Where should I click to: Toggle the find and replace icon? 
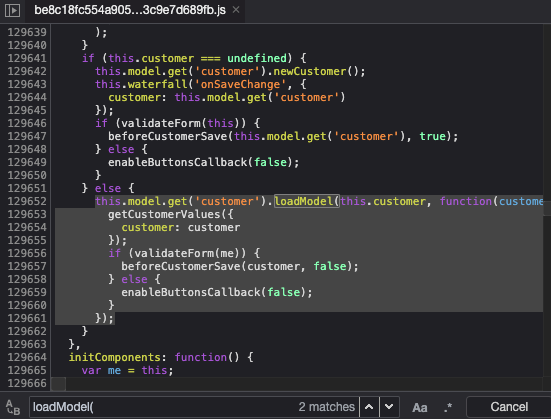pyautogui.click(x=13, y=407)
